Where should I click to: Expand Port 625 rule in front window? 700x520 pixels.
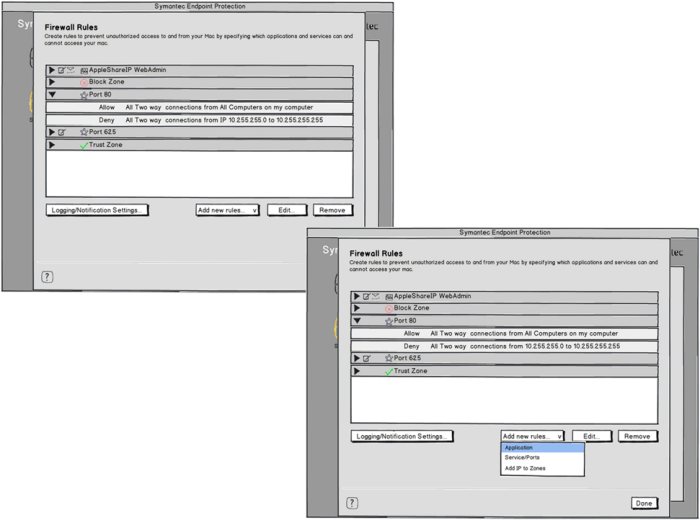pos(357,358)
